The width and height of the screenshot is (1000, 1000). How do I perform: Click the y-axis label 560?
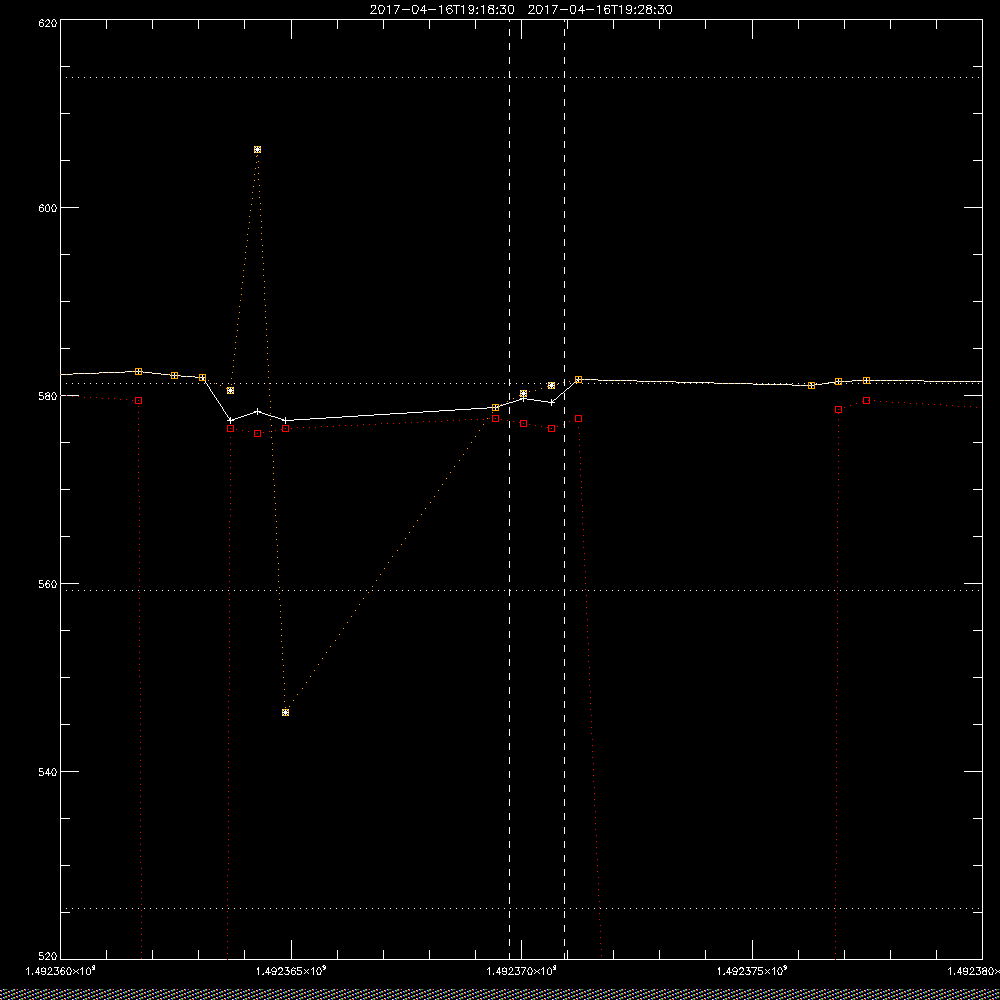click(x=48, y=584)
